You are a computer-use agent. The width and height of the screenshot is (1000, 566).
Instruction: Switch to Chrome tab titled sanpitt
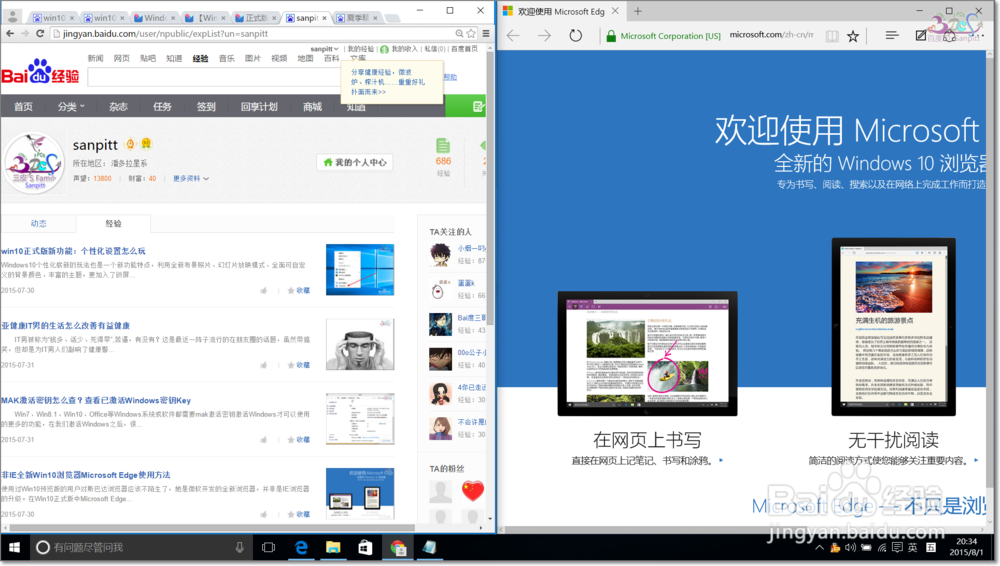(306, 18)
